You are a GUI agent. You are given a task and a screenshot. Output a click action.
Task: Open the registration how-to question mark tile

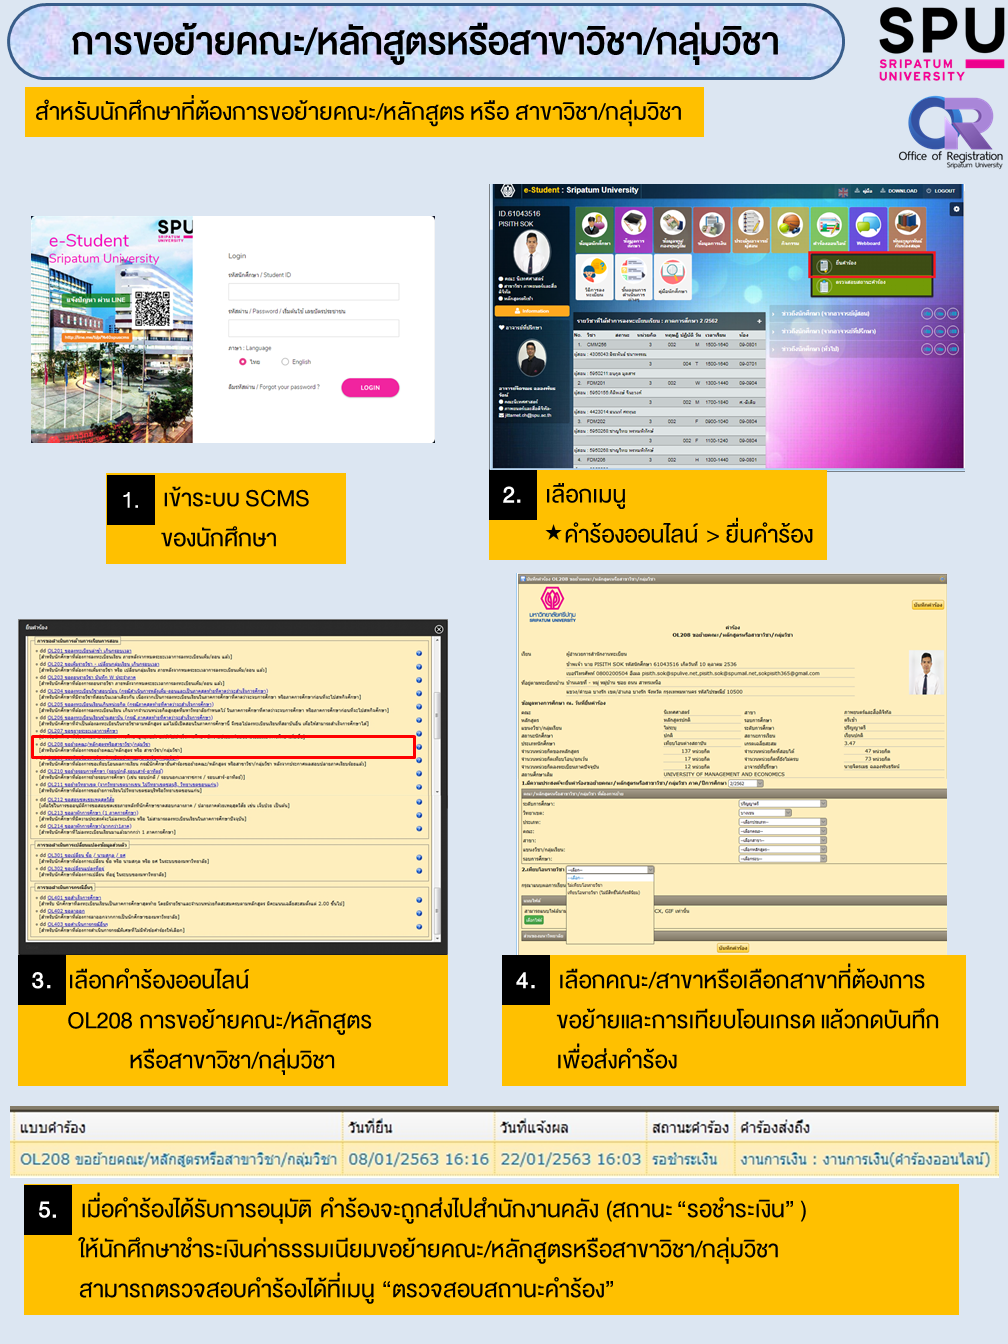(x=594, y=277)
